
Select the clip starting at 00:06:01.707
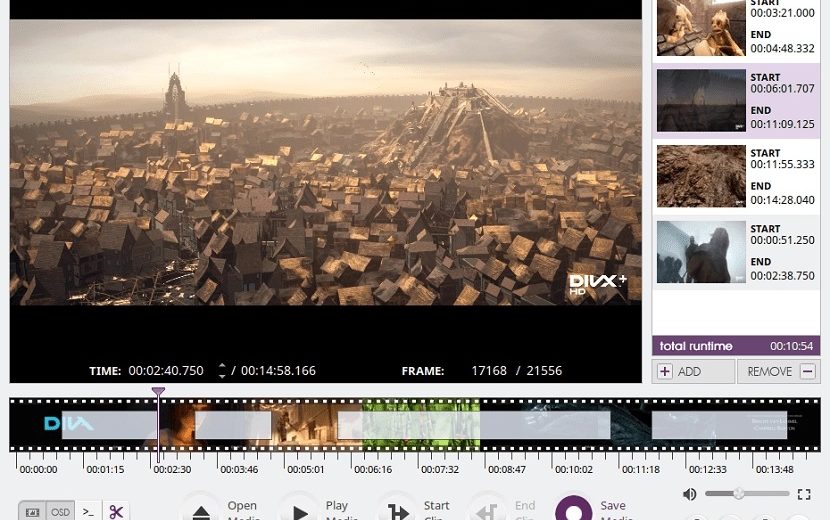[736, 101]
